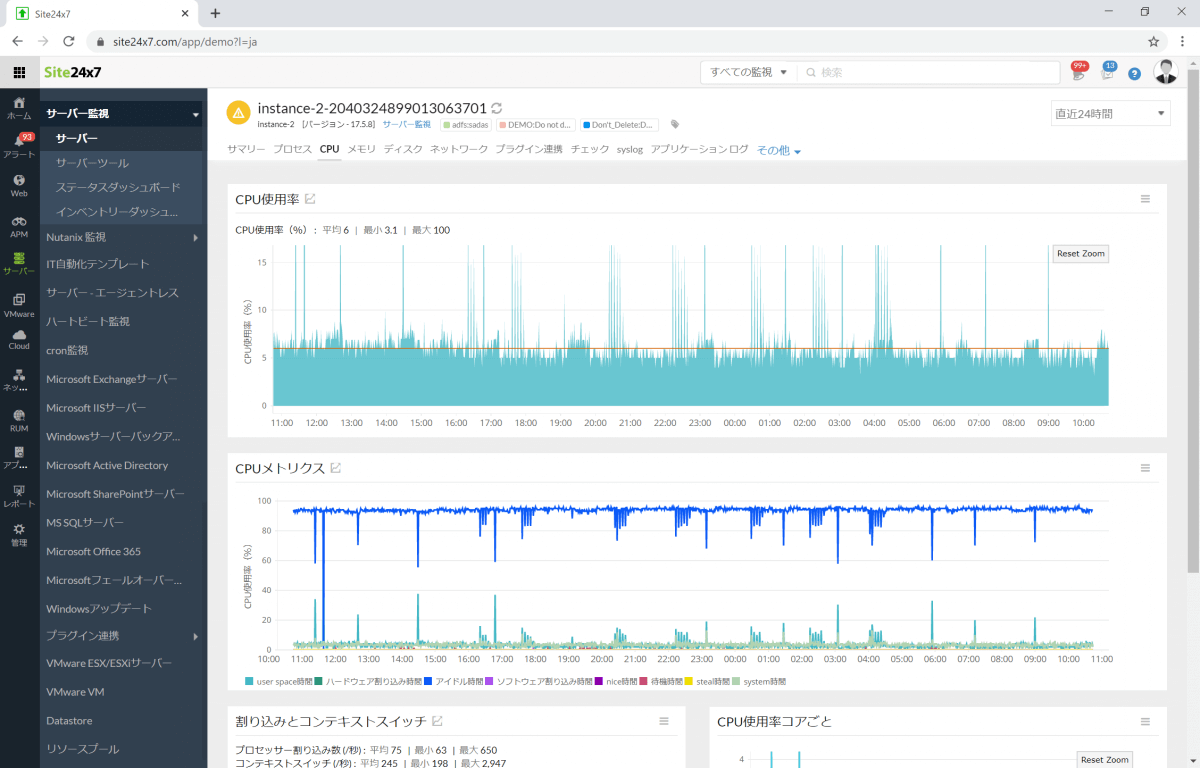Click the tag icon beside Don't_Delete label
1200x768 pixels.
tap(675, 125)
